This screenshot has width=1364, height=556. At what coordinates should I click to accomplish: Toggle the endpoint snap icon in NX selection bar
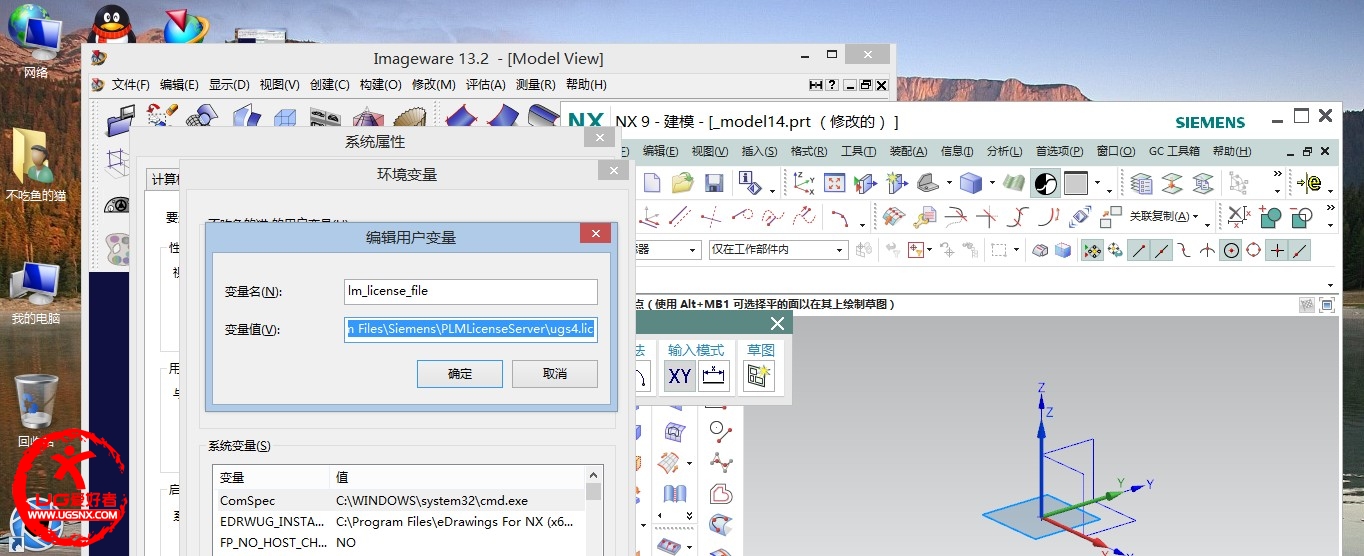click(x=1139, y=250)
